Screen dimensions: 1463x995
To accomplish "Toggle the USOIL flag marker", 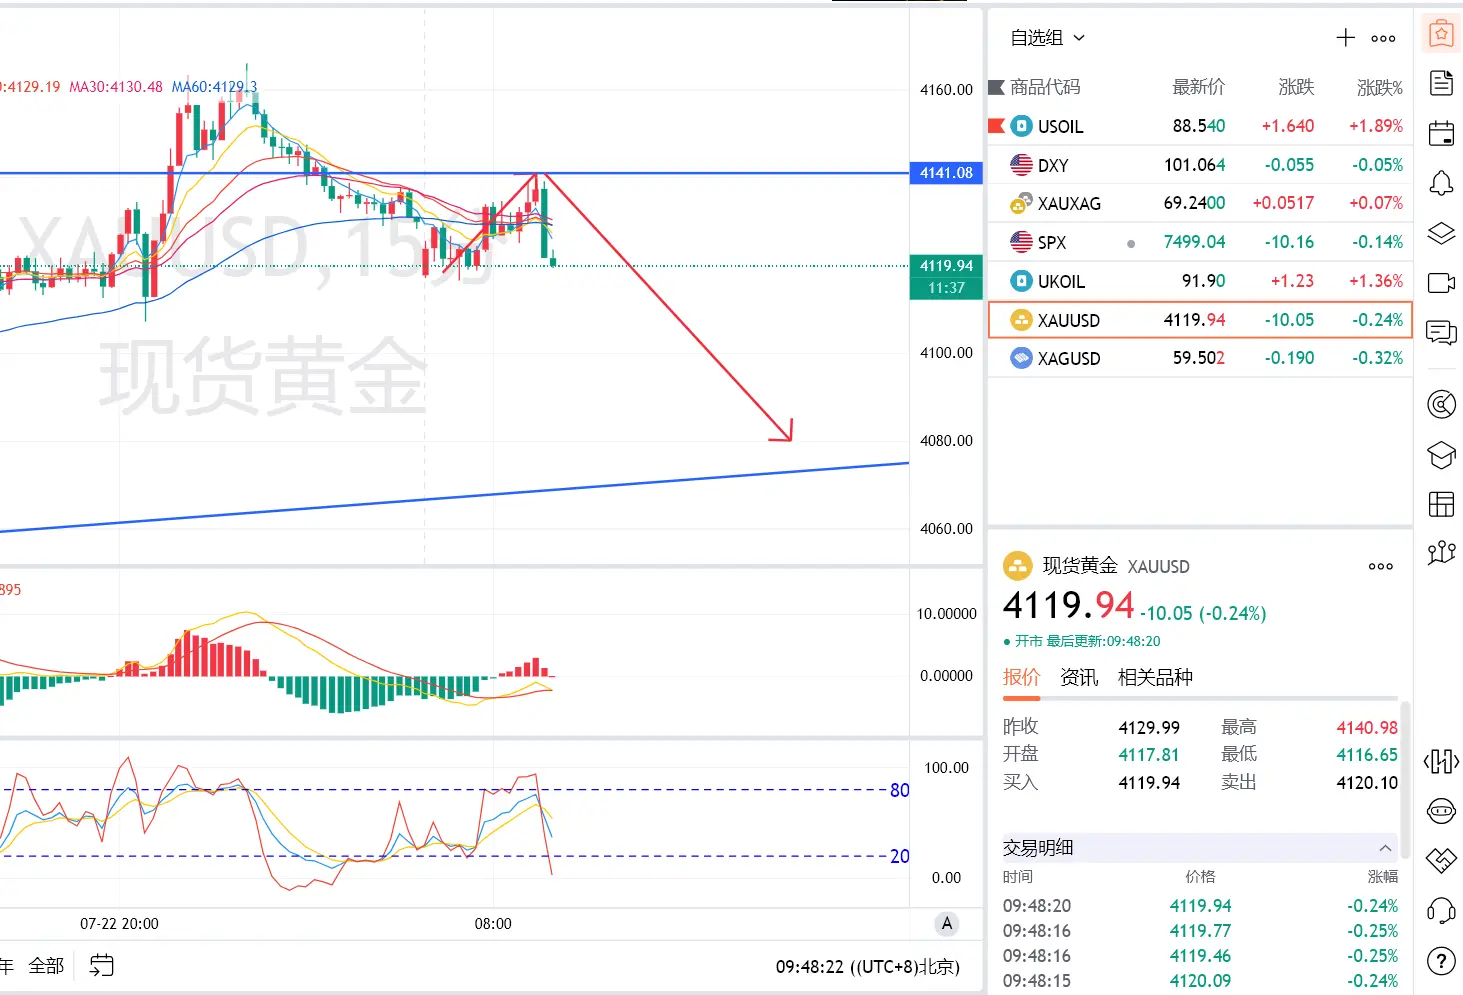I will (x=996, y=126).
